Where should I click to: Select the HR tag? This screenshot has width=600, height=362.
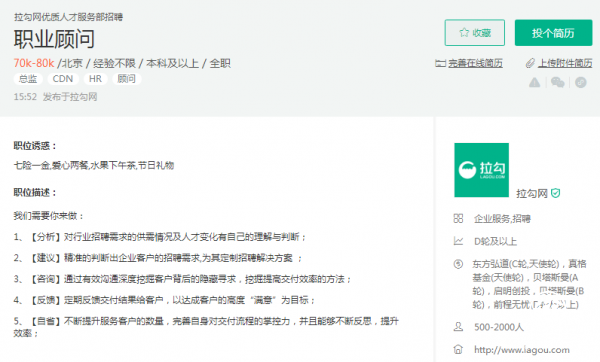tap(95, 79)
